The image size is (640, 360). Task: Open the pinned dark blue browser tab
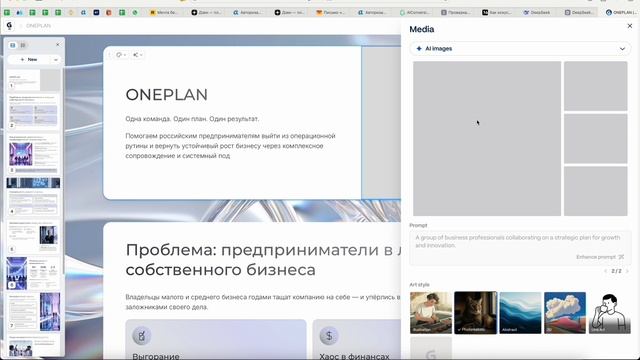tap(96, 13)
